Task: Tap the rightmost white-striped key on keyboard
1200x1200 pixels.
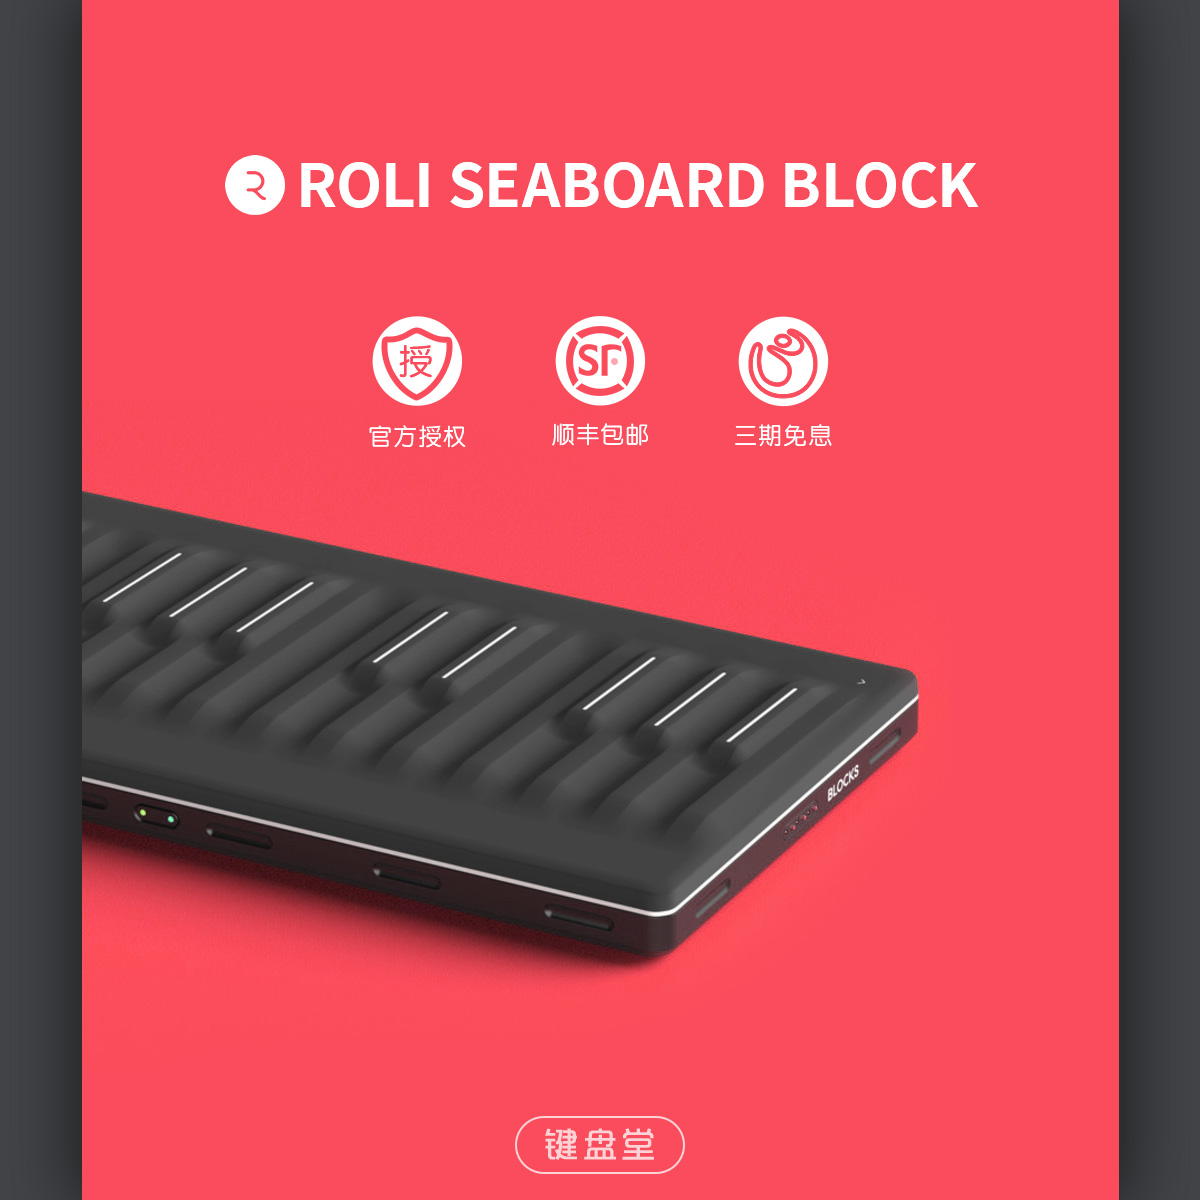Action: [x=762, y=714]
